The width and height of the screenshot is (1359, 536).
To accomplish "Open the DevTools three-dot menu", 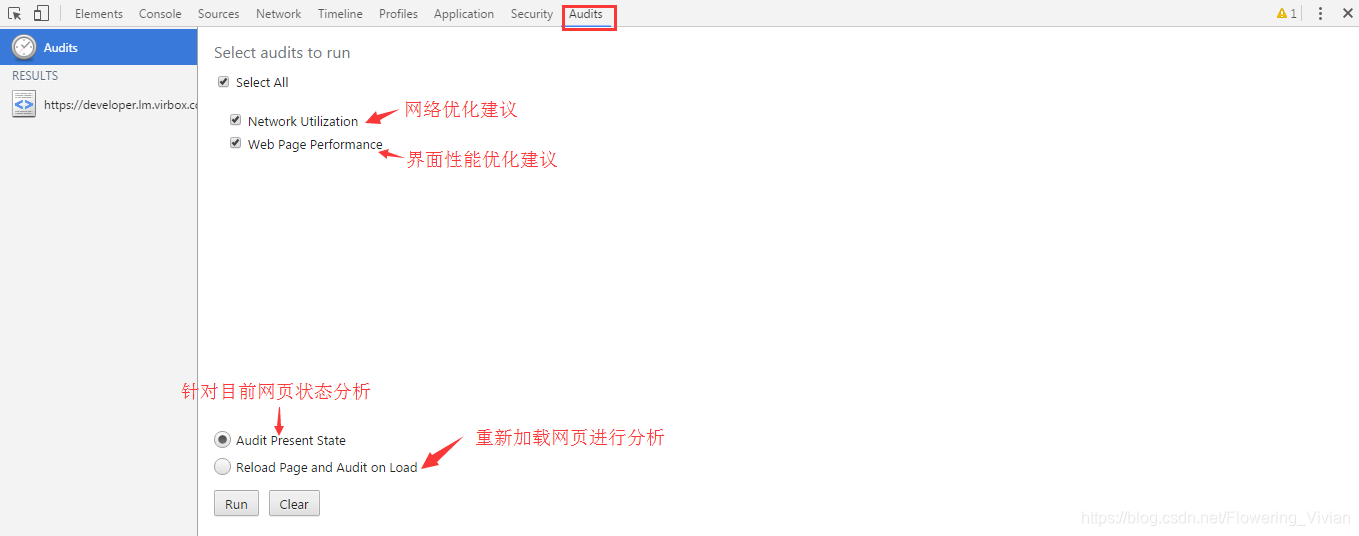I will pos(1320,14).
